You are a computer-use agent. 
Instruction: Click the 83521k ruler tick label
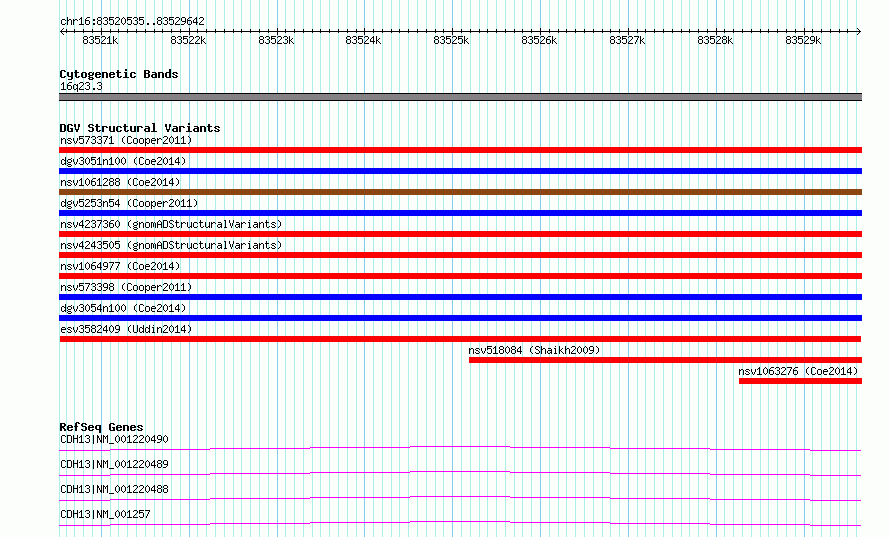(x=100, y=40)
